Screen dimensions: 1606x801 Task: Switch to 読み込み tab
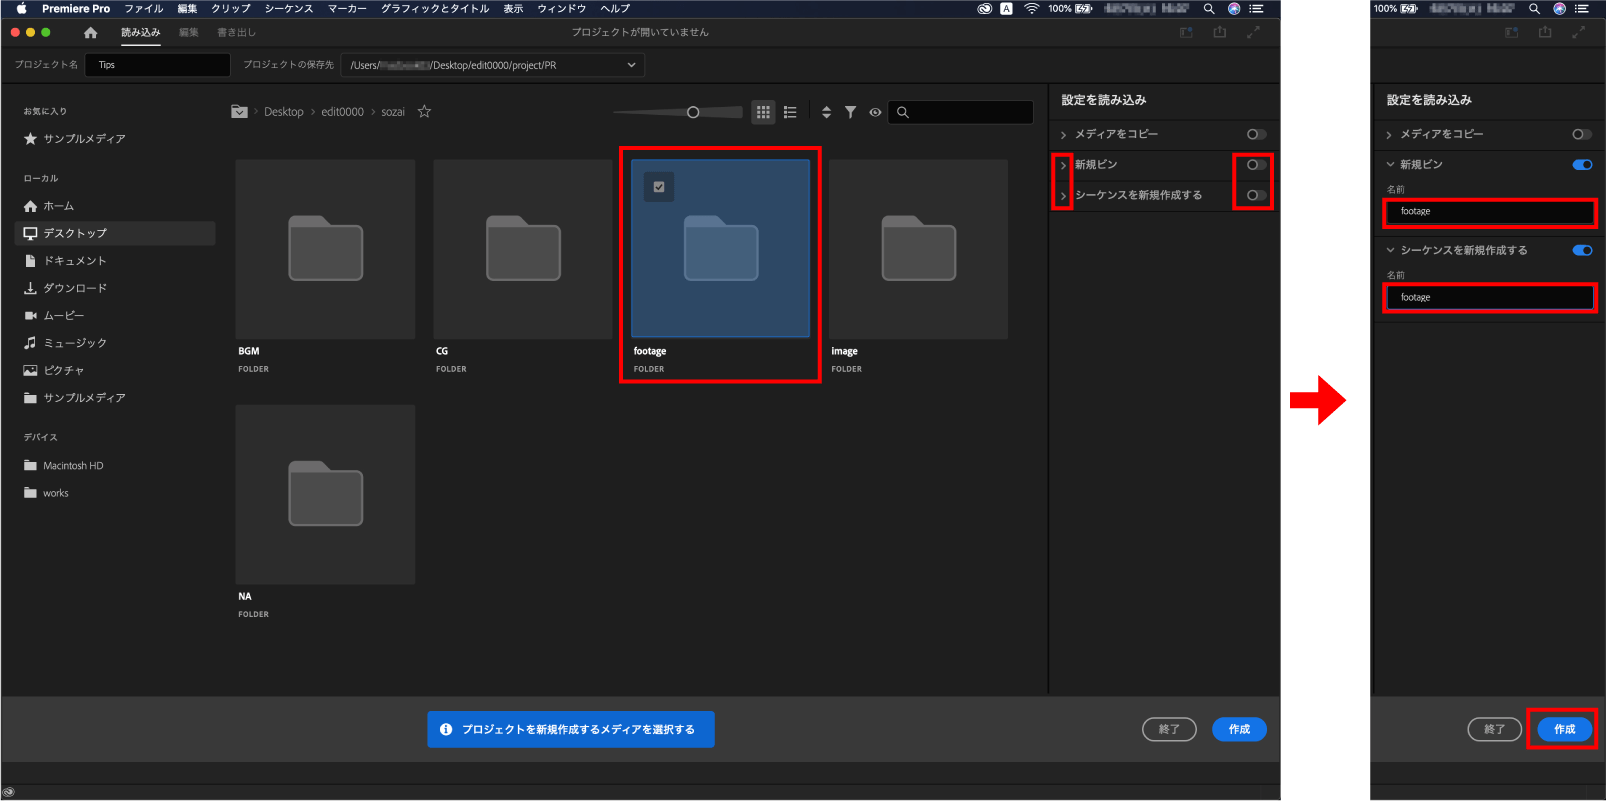[141, 33]
